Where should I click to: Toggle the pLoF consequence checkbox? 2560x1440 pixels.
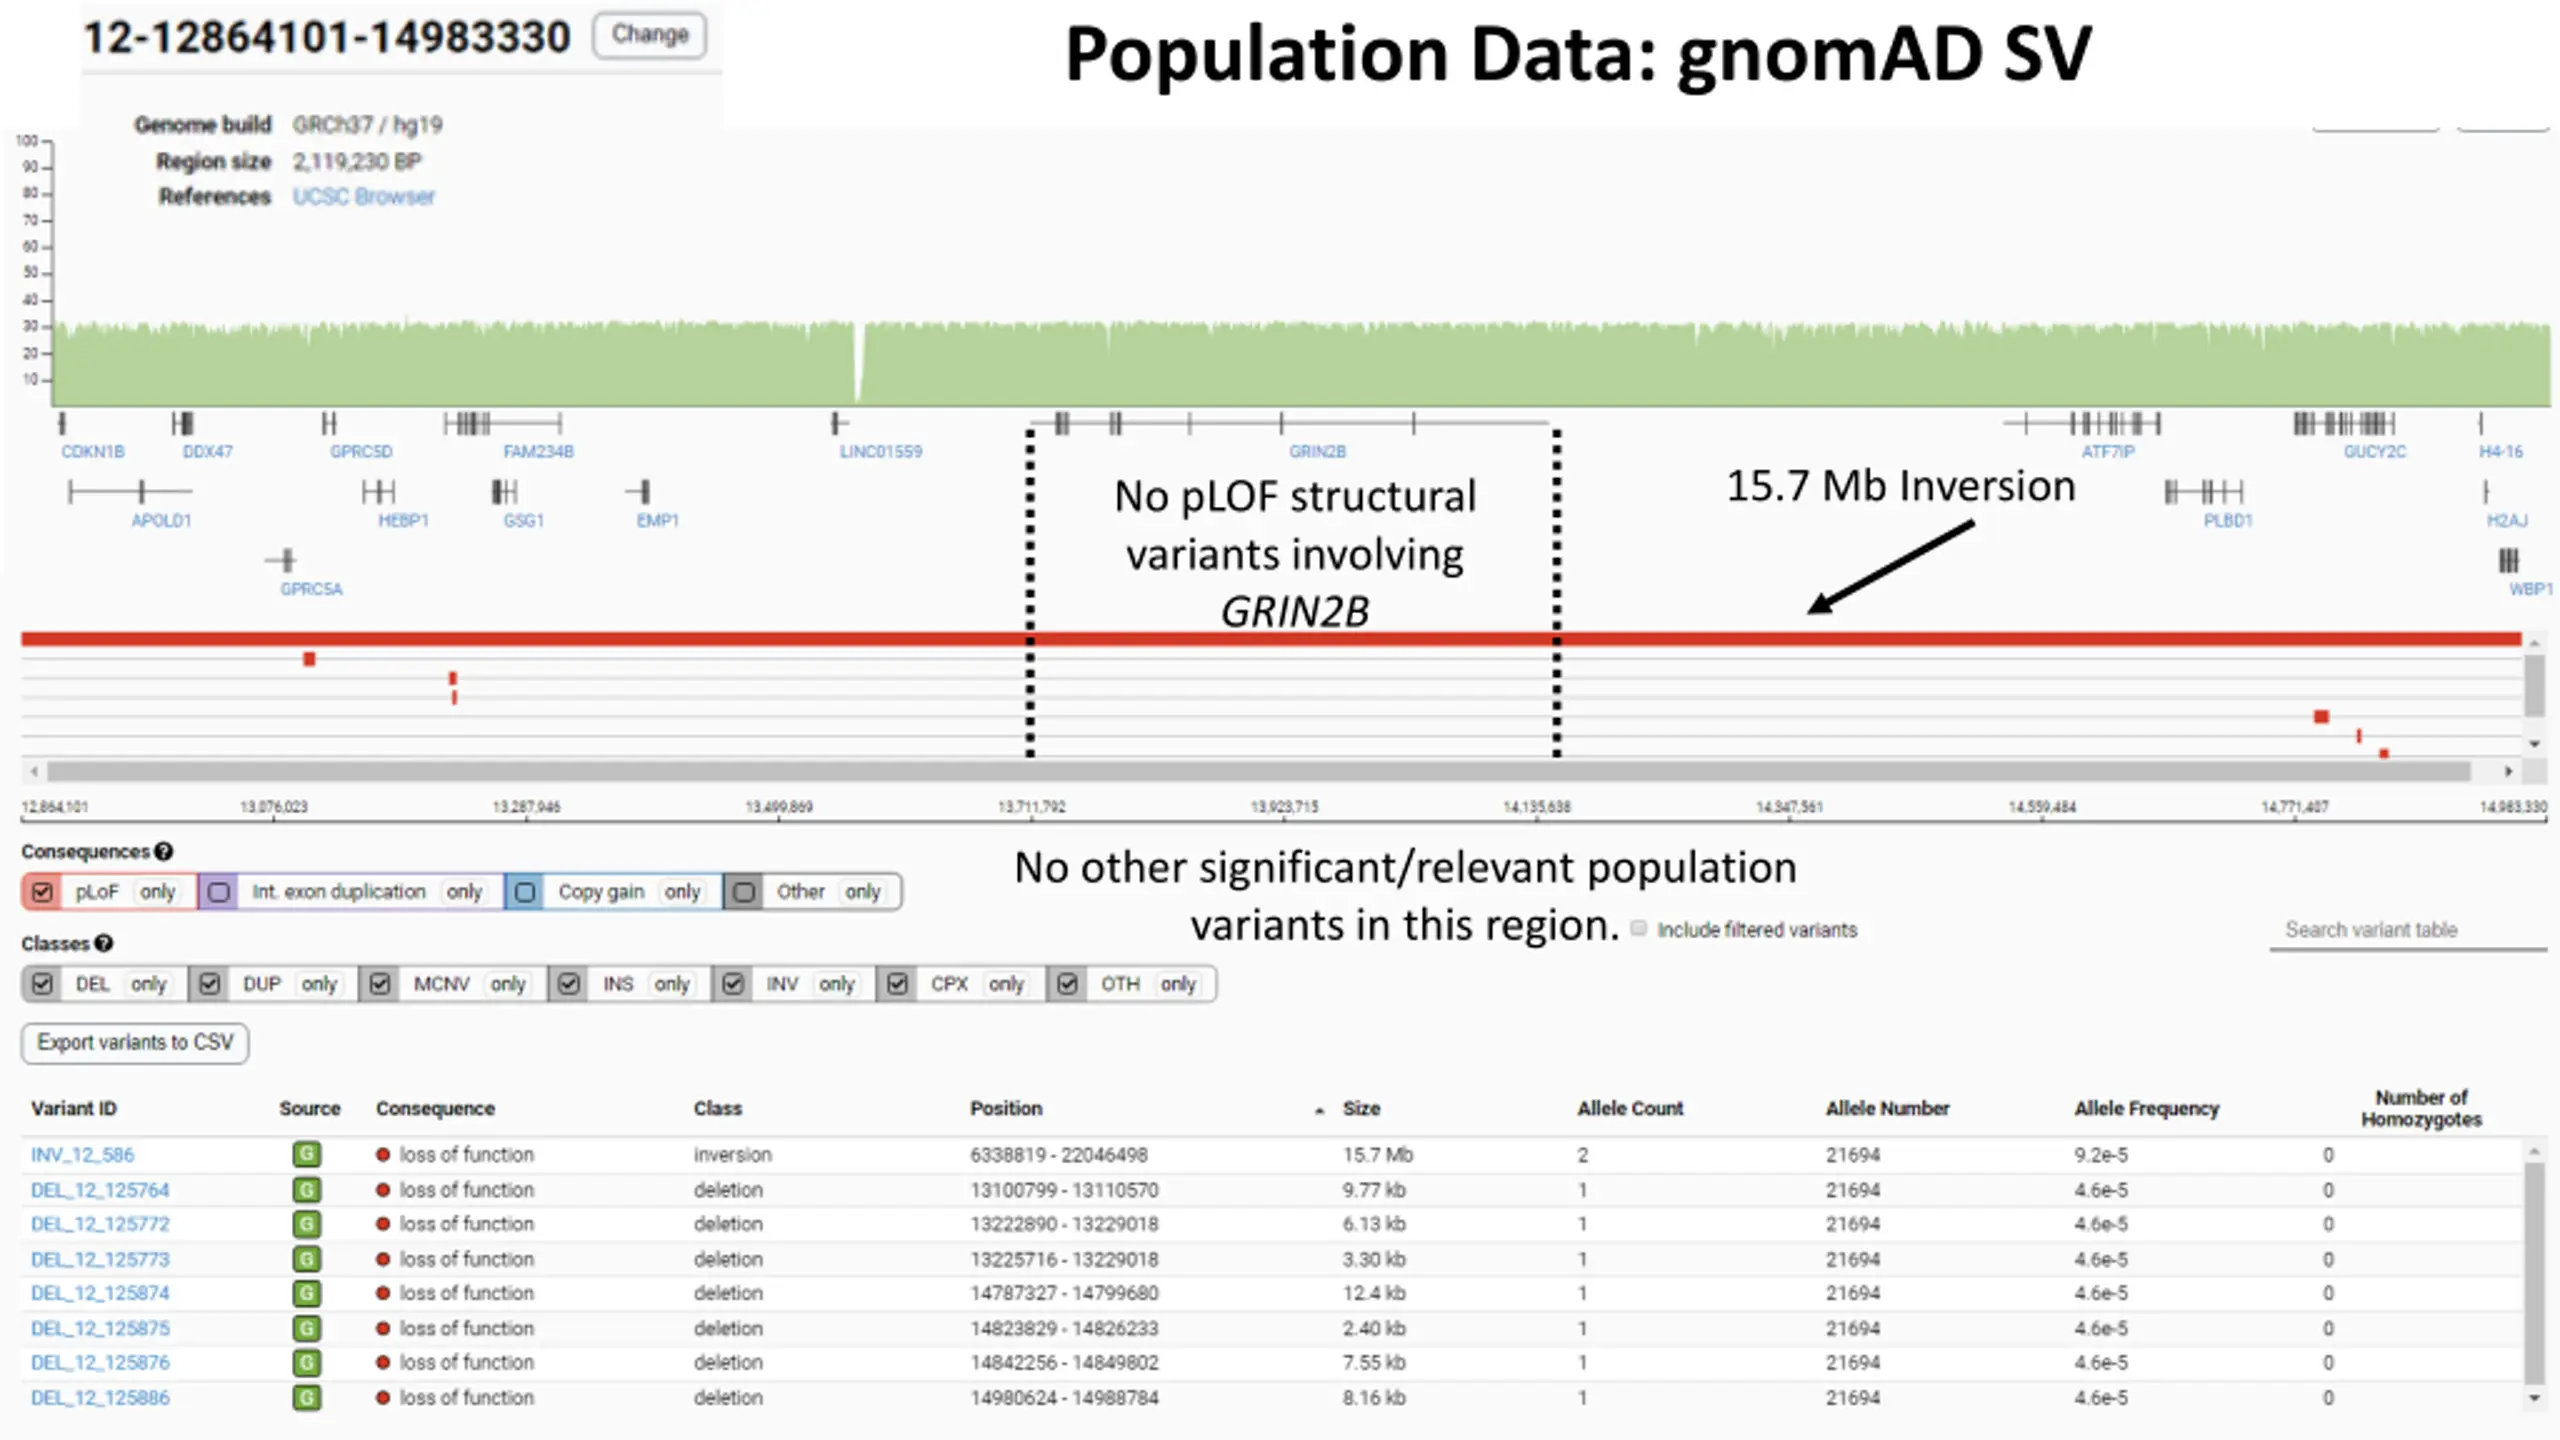42,892
